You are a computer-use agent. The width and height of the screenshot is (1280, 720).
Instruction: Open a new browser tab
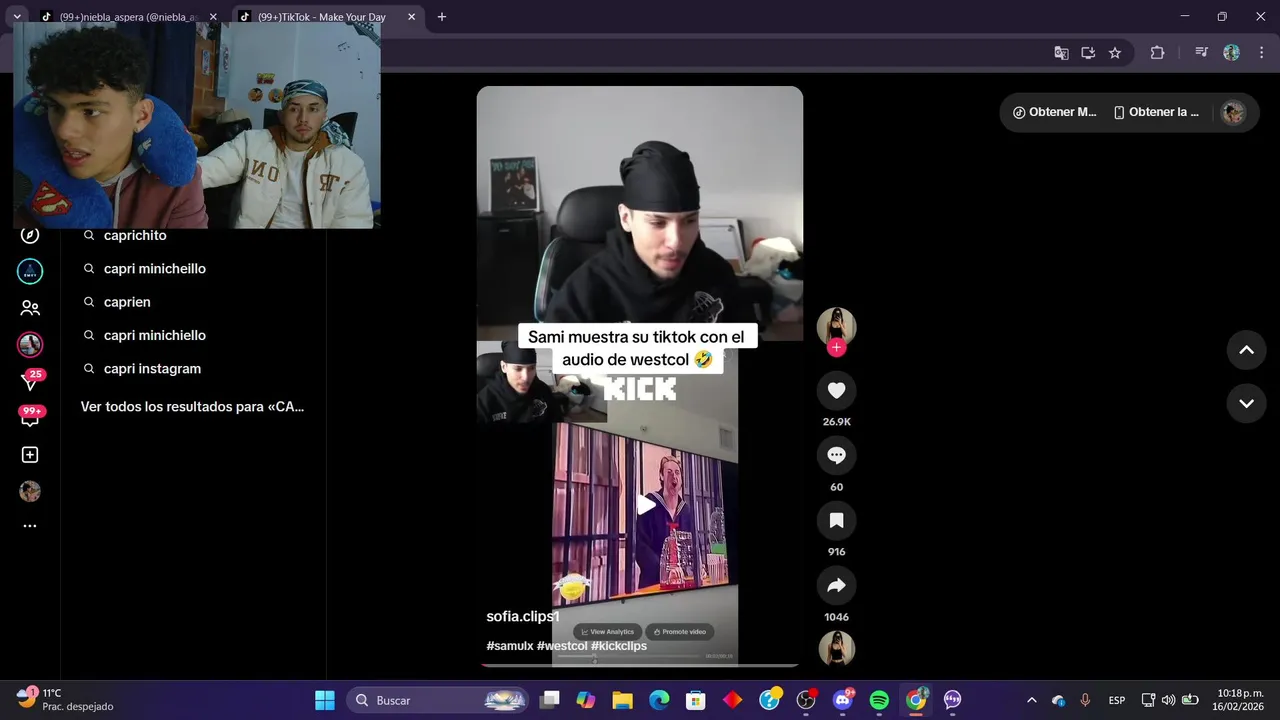point(442,17)
